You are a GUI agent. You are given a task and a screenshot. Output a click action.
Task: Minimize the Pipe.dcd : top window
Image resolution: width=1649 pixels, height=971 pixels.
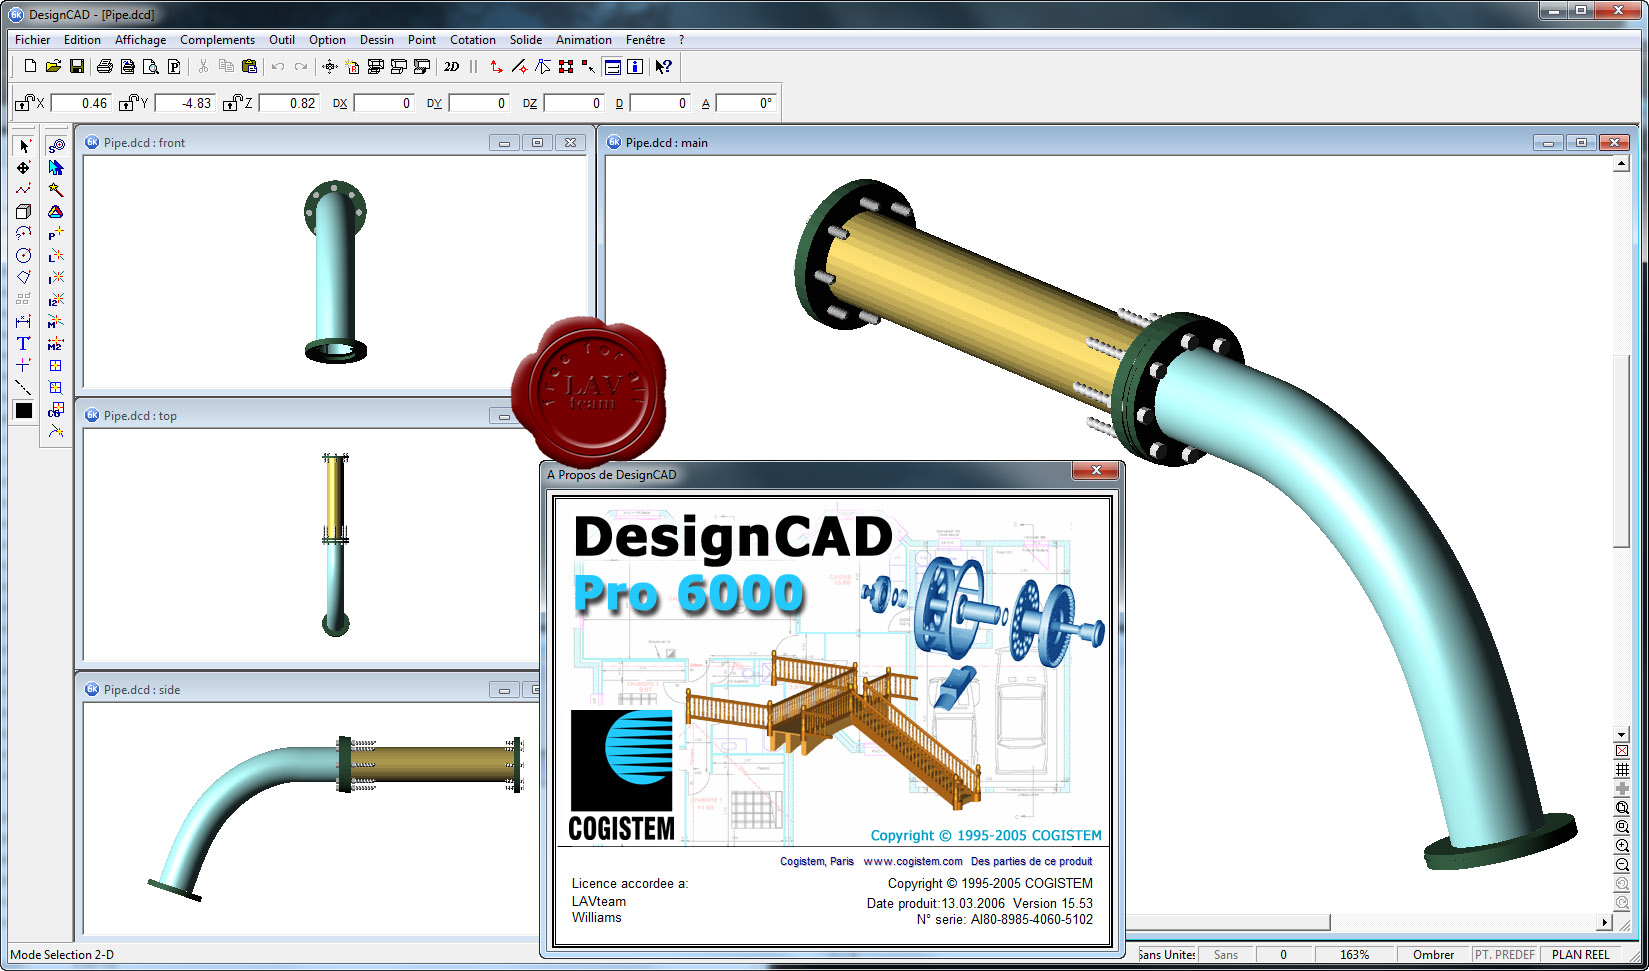[x=504, y=416]
